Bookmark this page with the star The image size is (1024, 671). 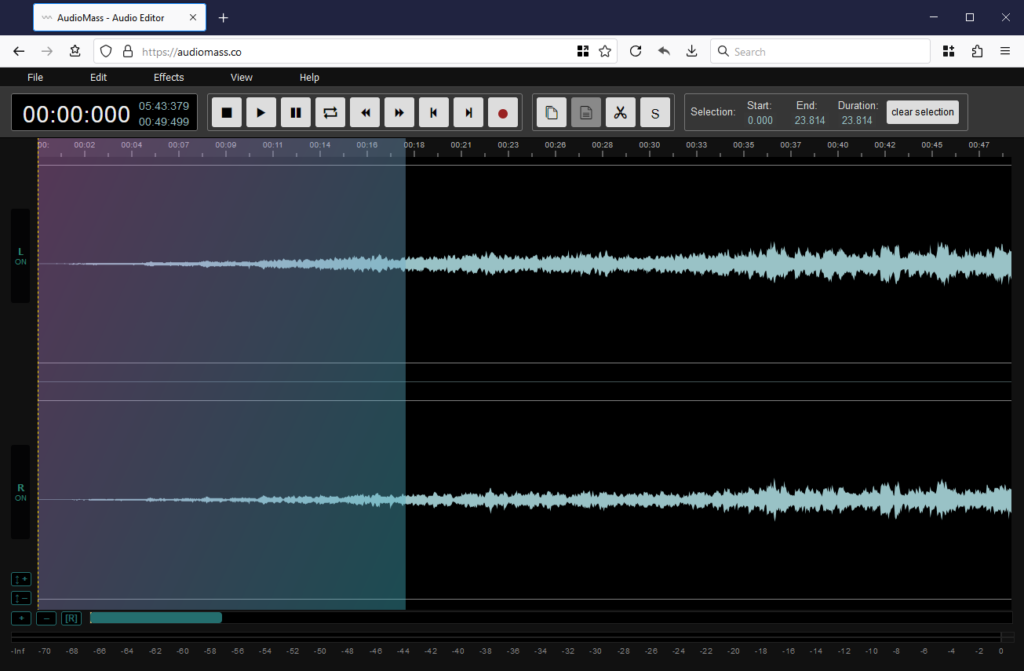(x=605, y=51)
